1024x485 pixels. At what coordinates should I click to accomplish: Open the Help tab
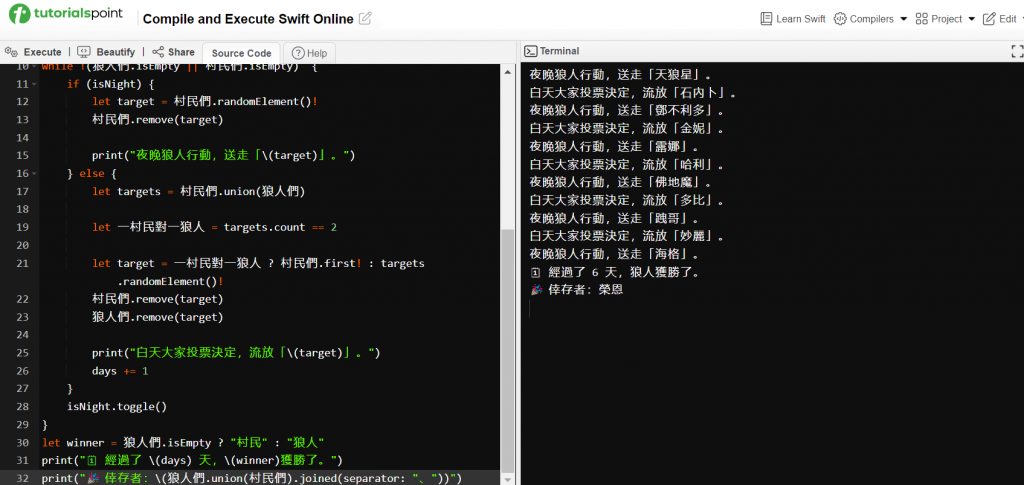[x=310, y=53]
